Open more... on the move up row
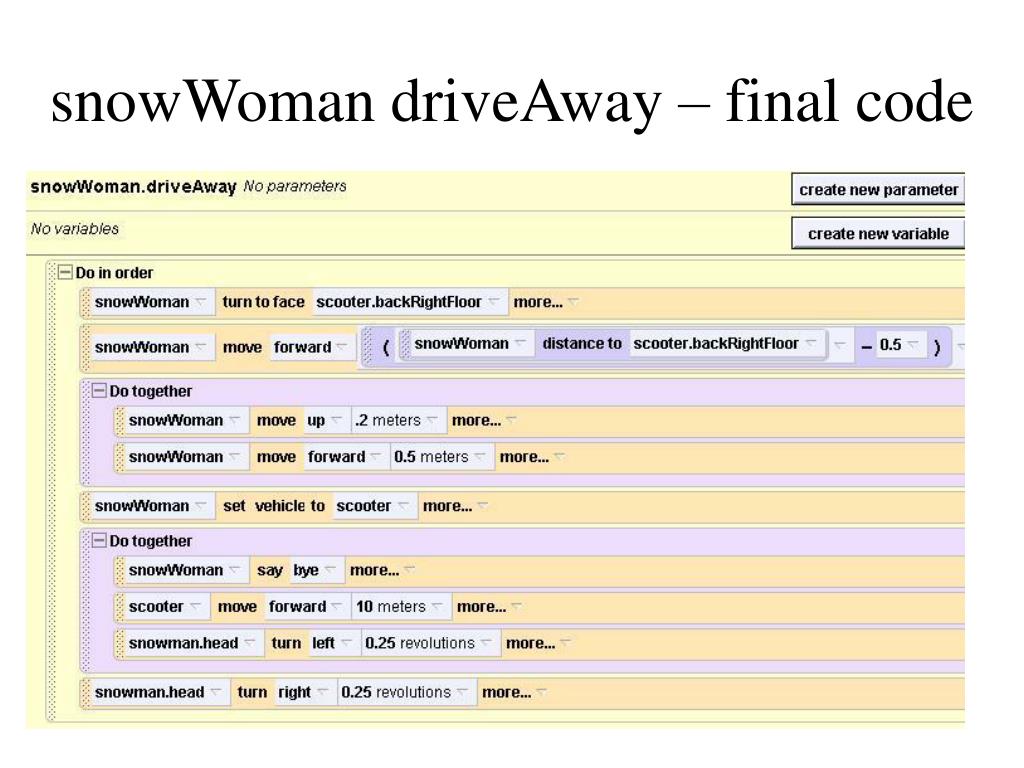Screen dimensions: 1024x768 (483, 420)
